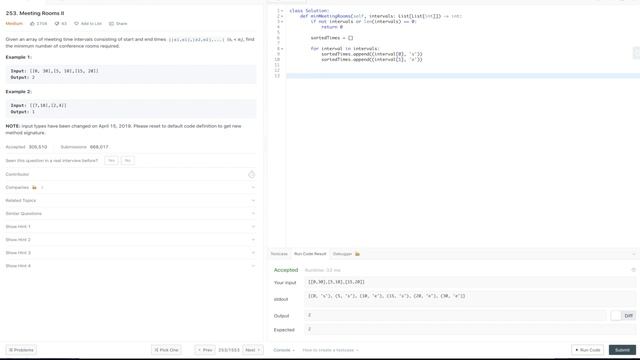Image resolution: width=640 pixels, height=360 pixels.
Task: Click the Add to List heart icon
Action: click(76, 24)
